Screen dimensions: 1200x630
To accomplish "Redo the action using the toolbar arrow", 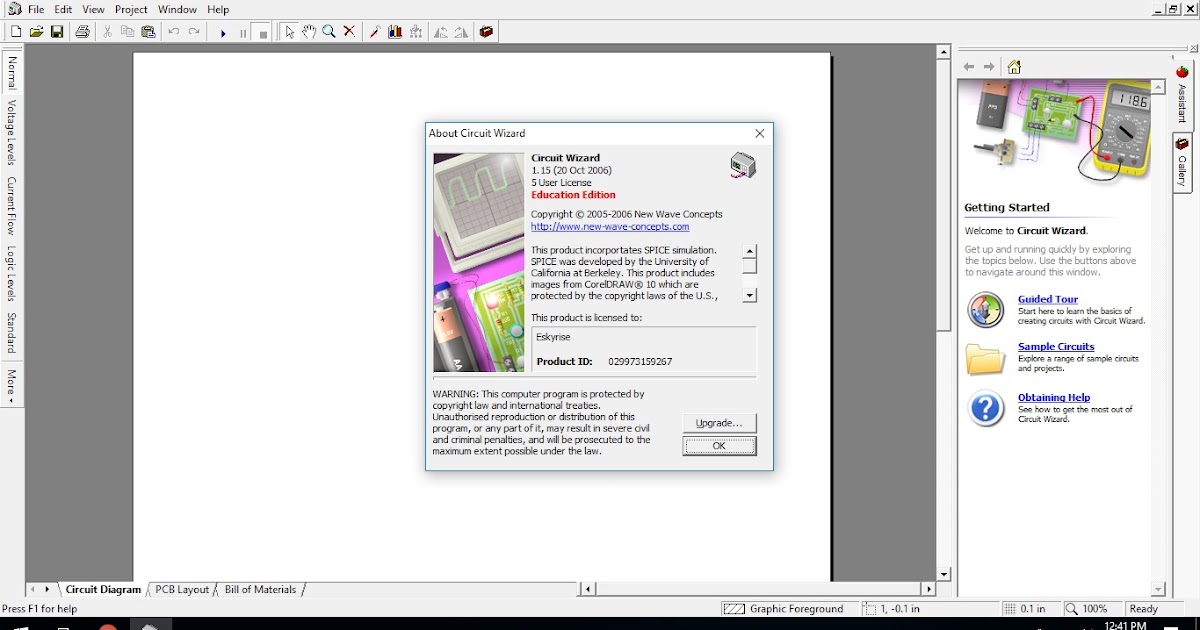I will 195,32.
